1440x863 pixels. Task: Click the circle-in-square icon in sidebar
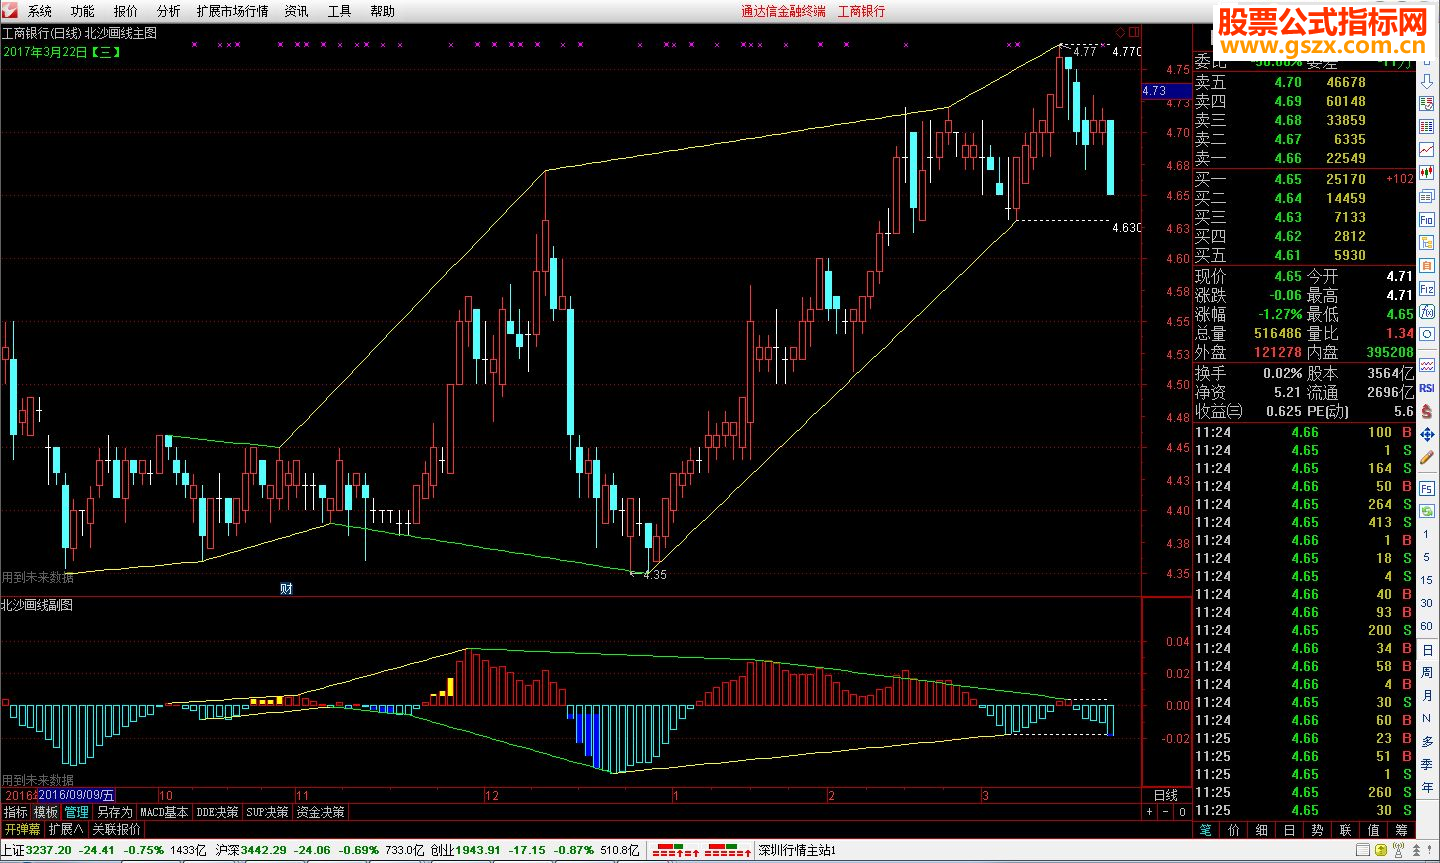point(1427,334)
